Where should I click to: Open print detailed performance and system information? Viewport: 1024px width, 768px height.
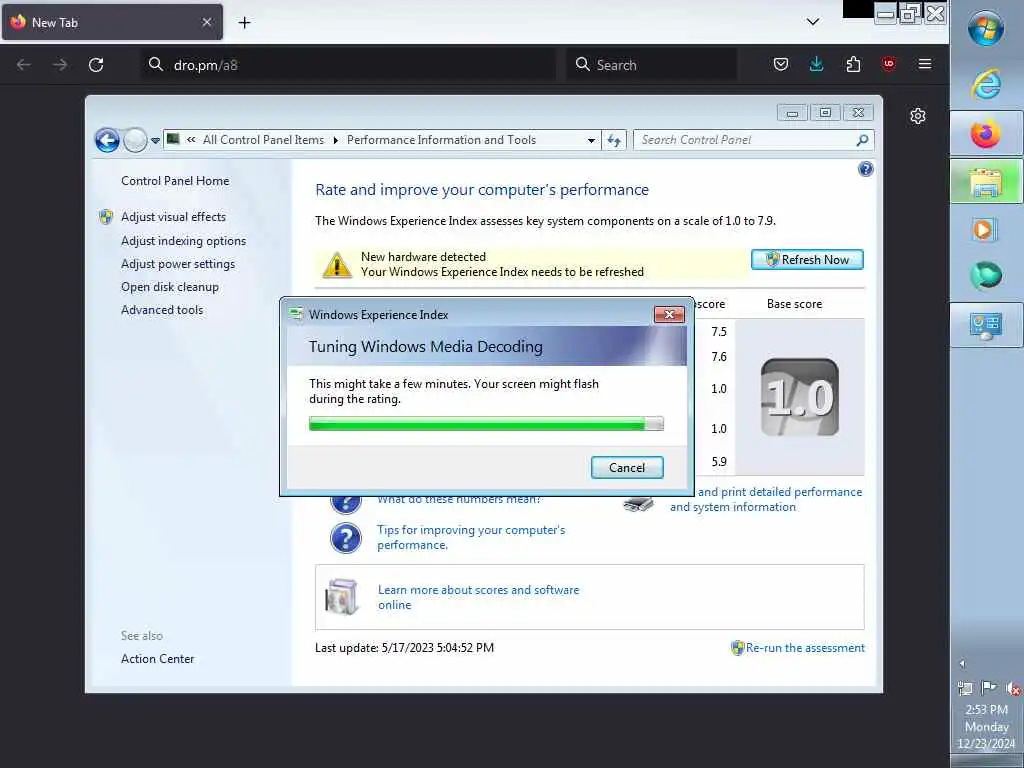point(766,500)
